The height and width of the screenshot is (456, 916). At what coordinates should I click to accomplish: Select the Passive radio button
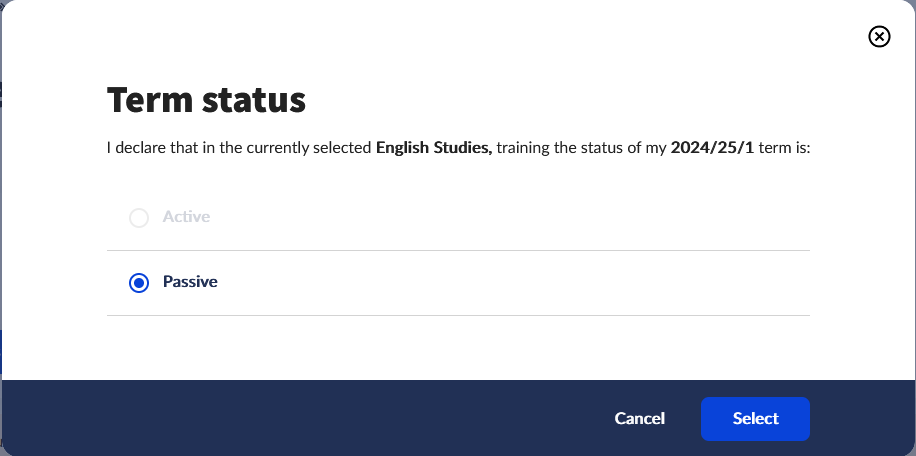139,283
